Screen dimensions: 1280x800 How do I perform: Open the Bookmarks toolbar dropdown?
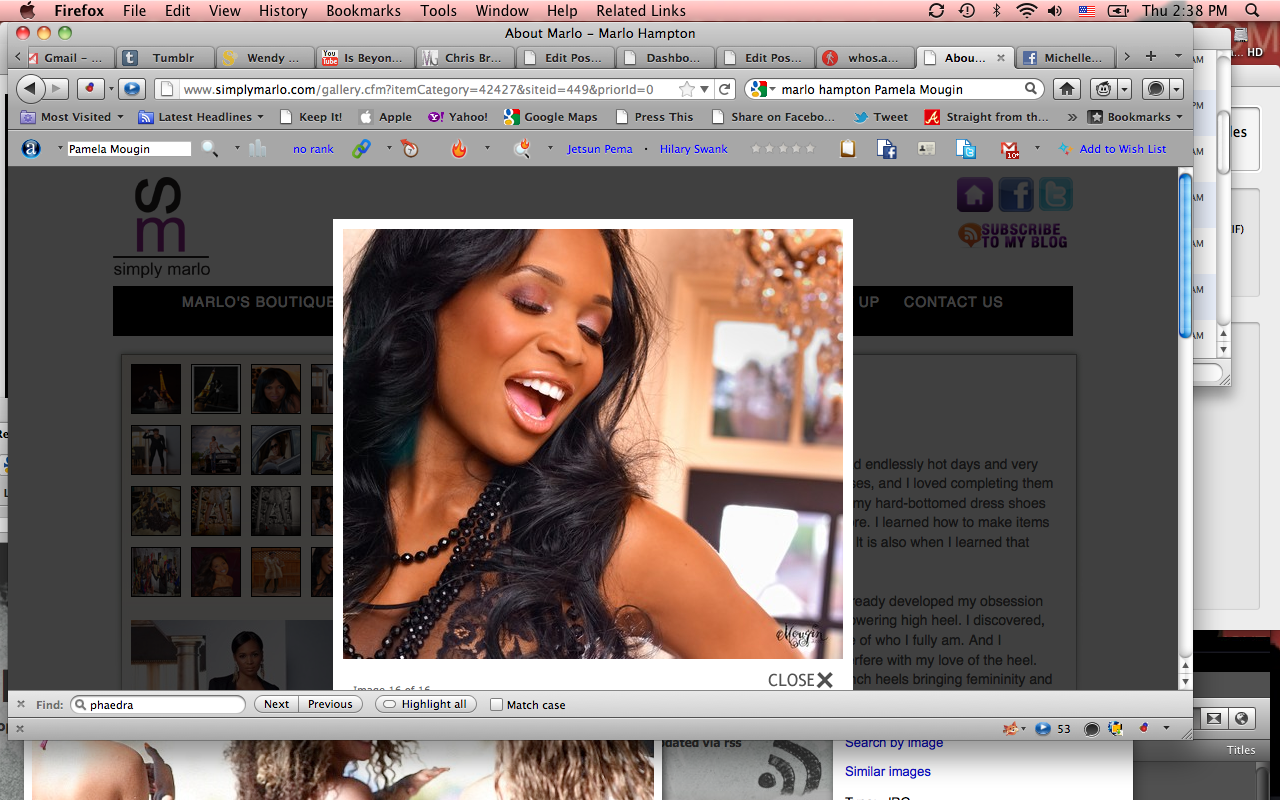point(1137,117)
